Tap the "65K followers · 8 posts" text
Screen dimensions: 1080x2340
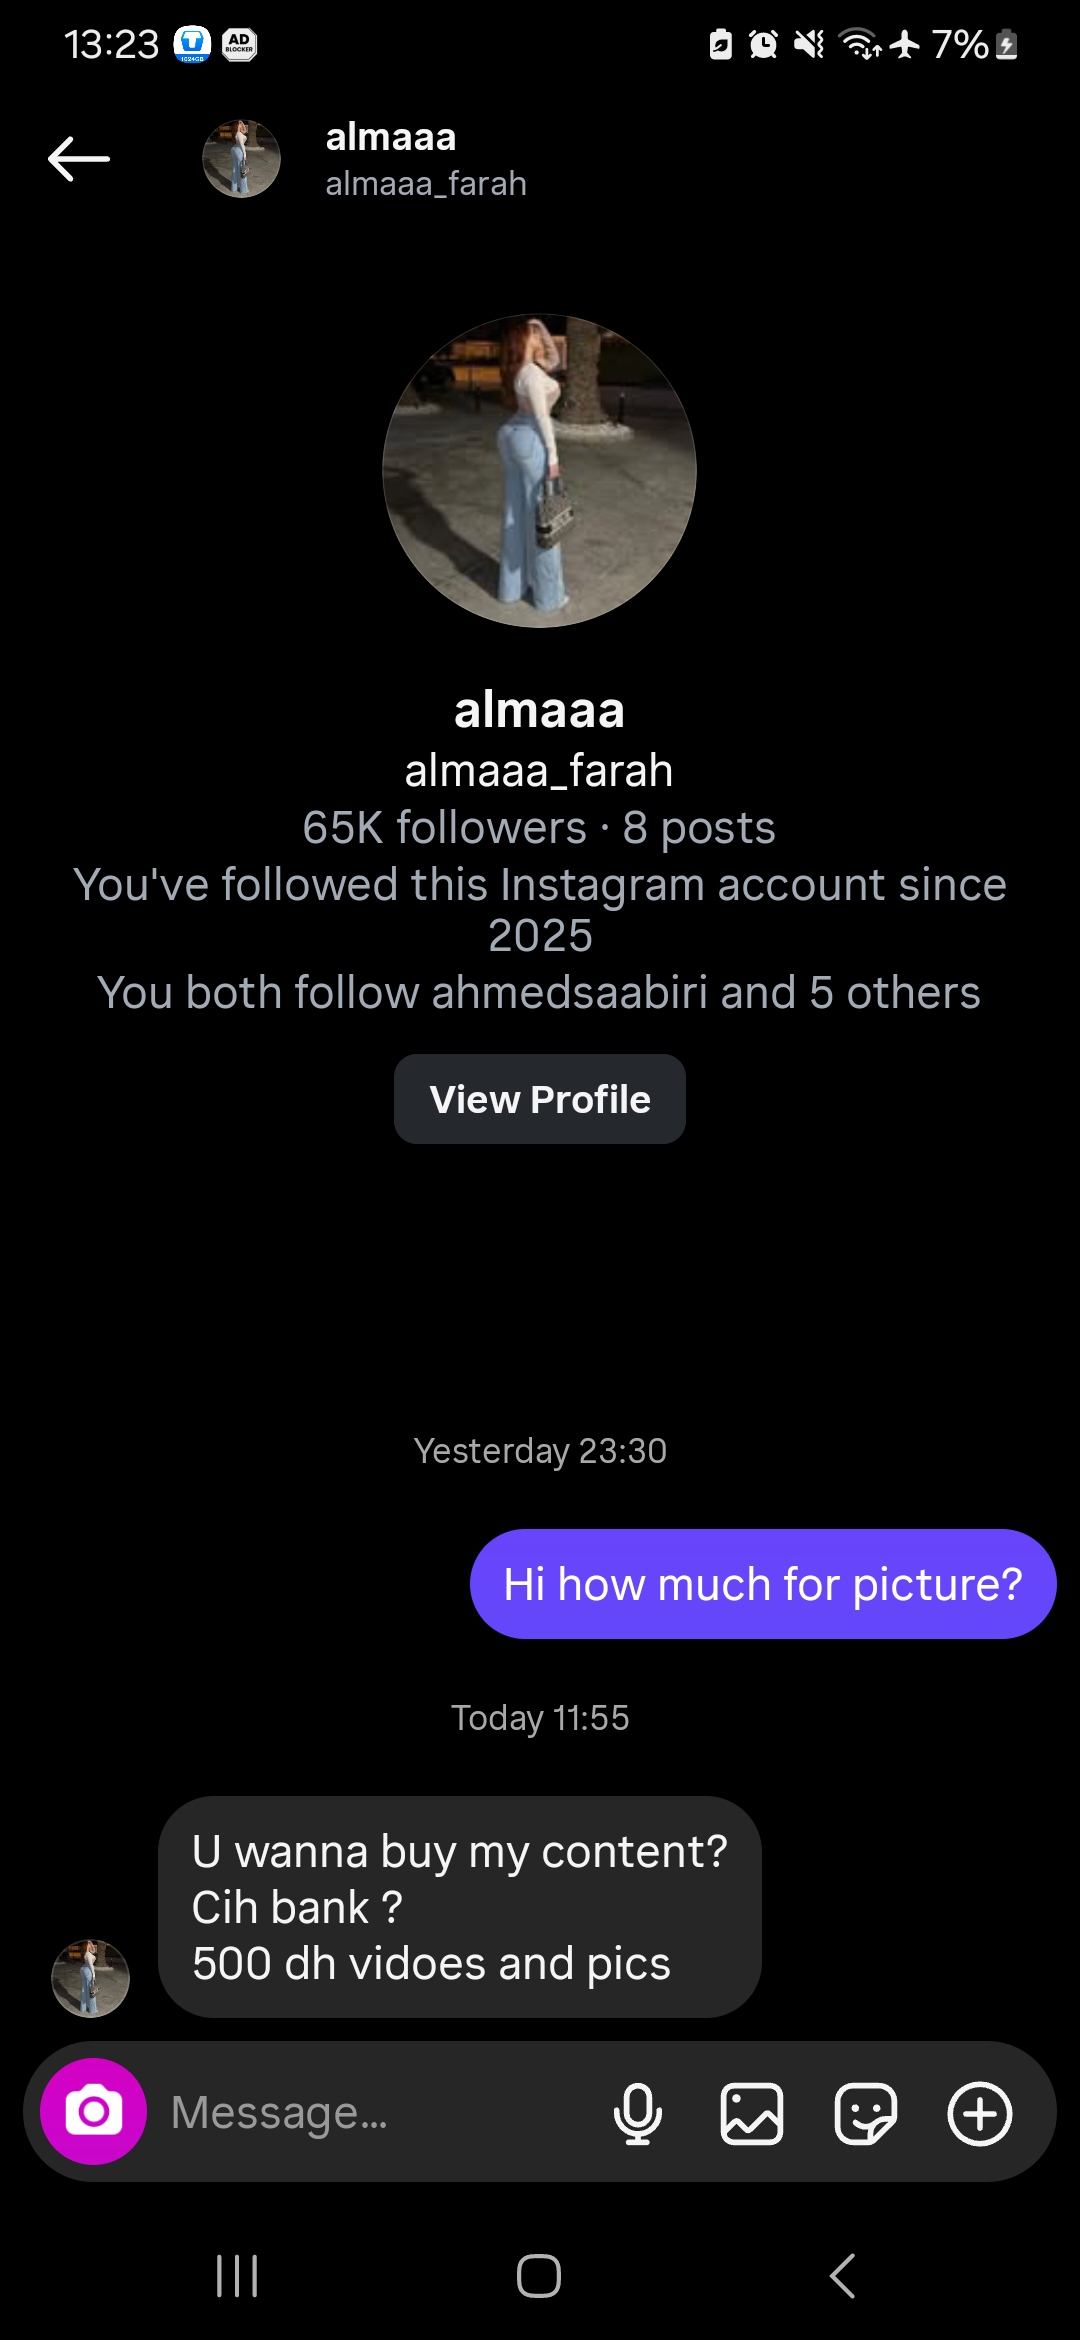pyautogui.click(x=539, y=828)
